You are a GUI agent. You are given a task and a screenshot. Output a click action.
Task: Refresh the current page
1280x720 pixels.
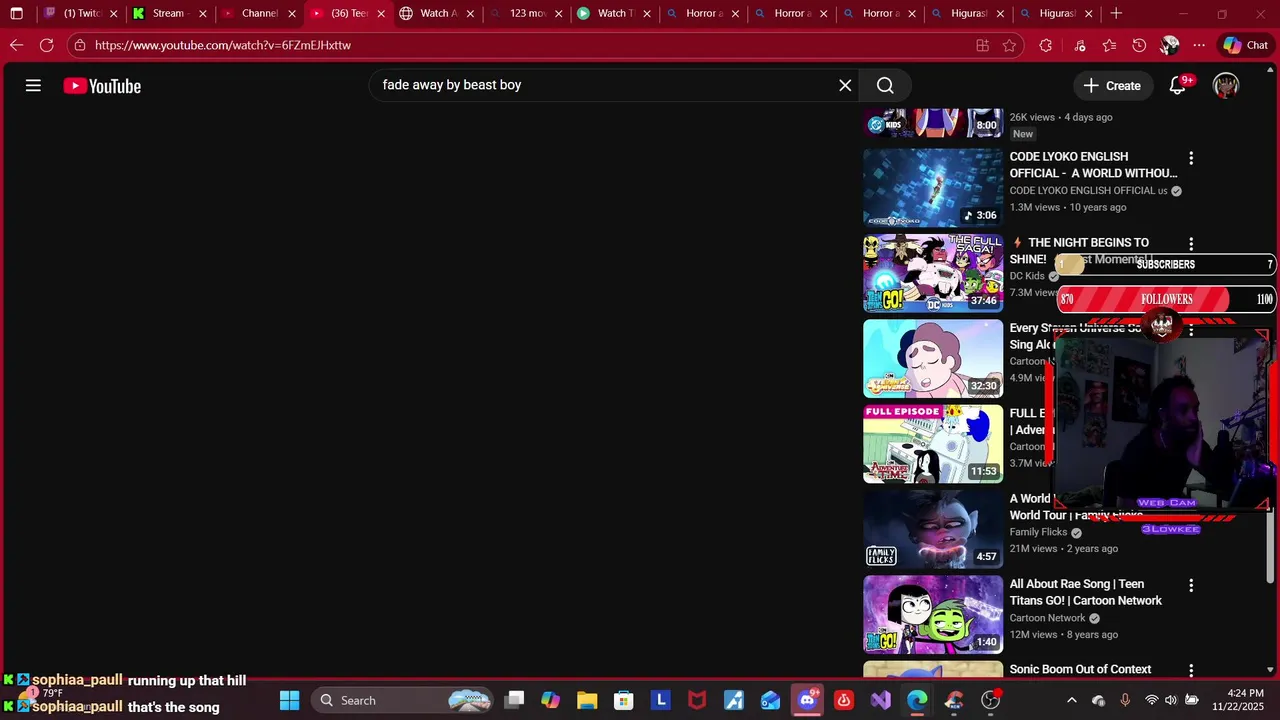point(46,45)
